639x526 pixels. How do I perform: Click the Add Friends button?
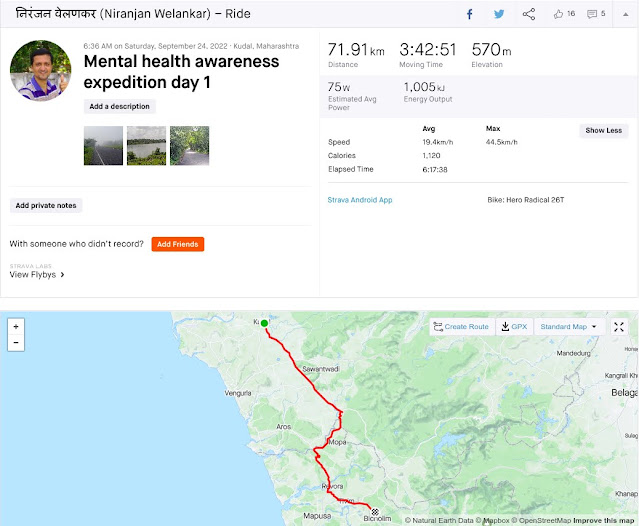tap(178, 244)
